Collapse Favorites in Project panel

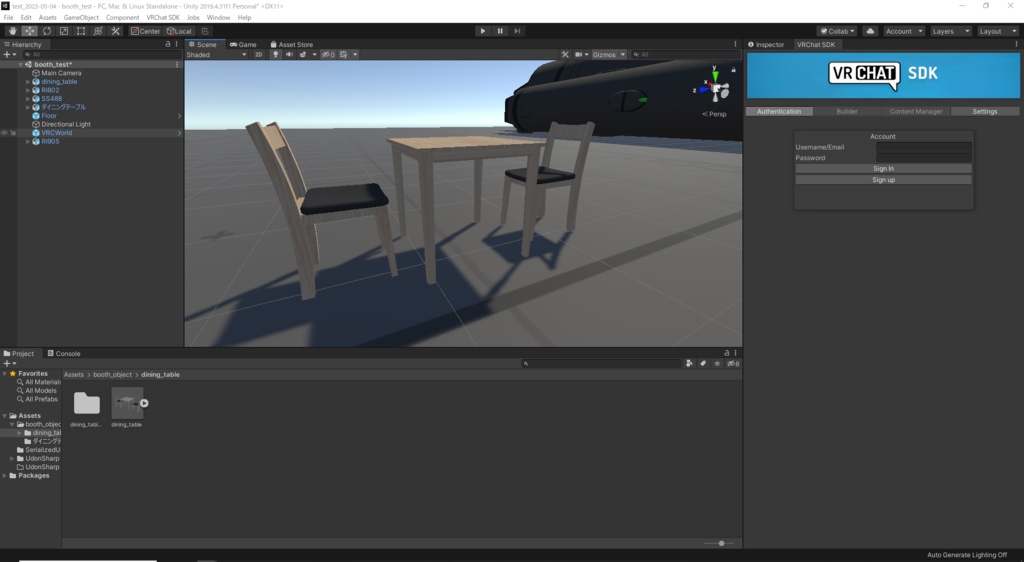click(x=5, y=373)
